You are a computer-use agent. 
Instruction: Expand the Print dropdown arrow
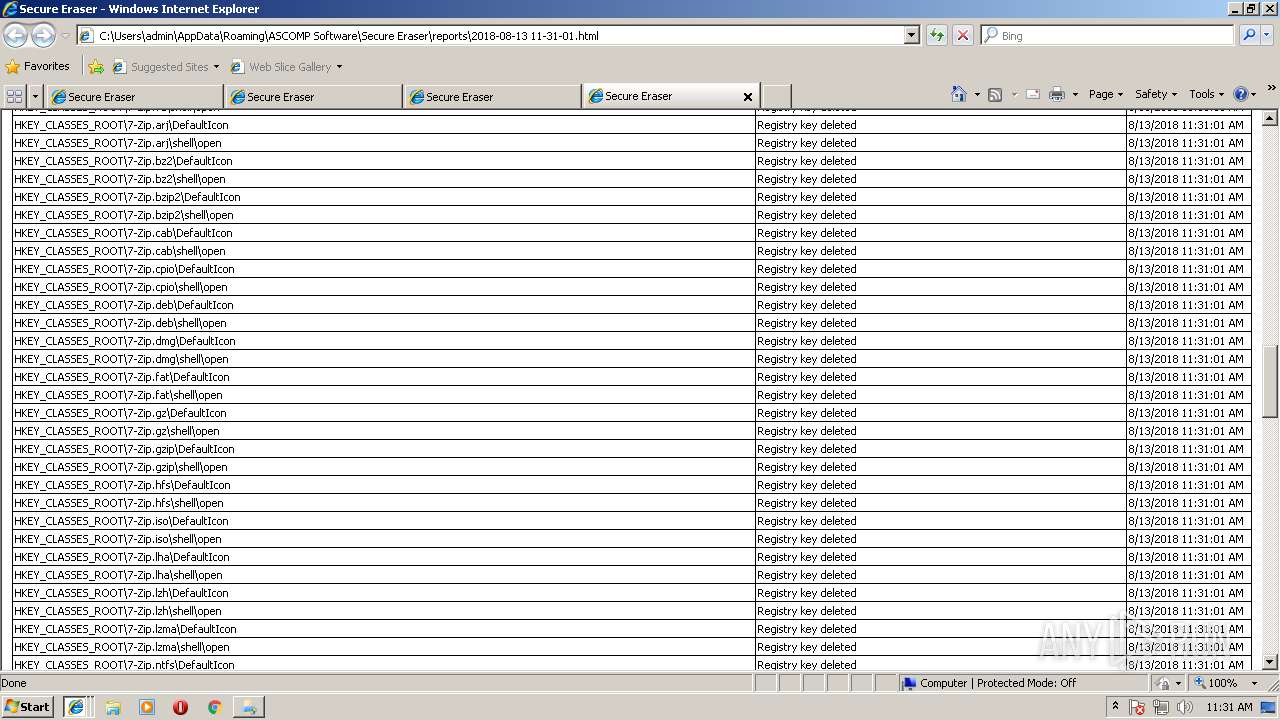click(1075, 95)
